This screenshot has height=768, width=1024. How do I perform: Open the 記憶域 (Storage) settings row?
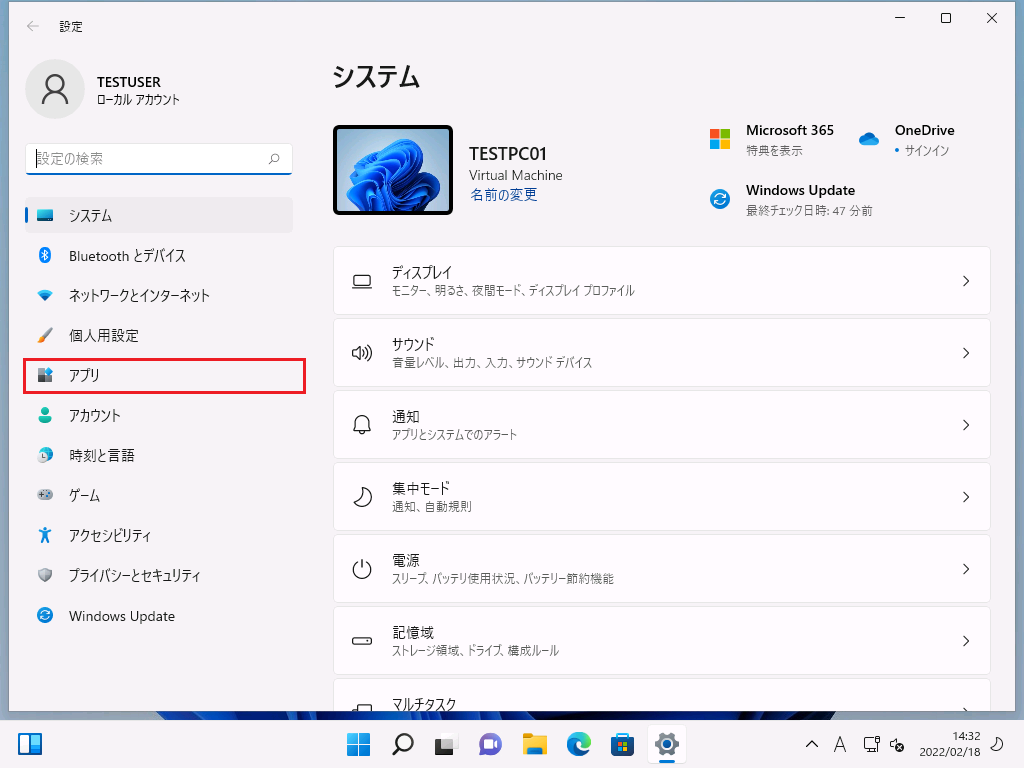click(x=661, y=641)
